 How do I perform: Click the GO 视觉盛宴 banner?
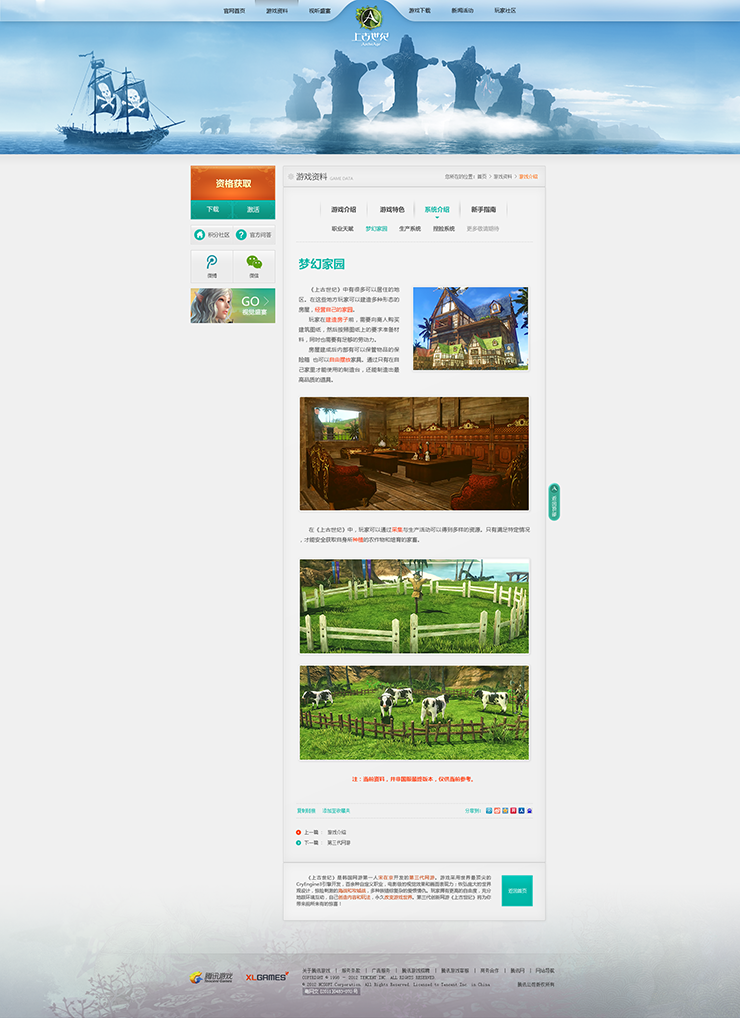[233, 306]
